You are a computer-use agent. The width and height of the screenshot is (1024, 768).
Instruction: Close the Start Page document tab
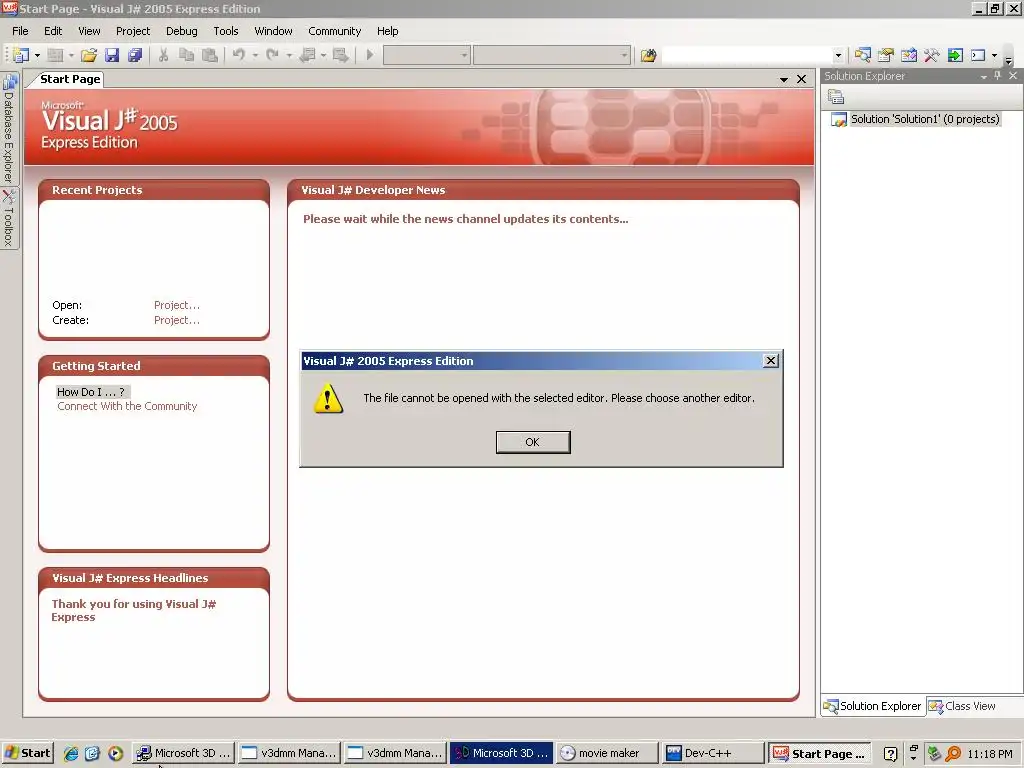tap(801, 79)
